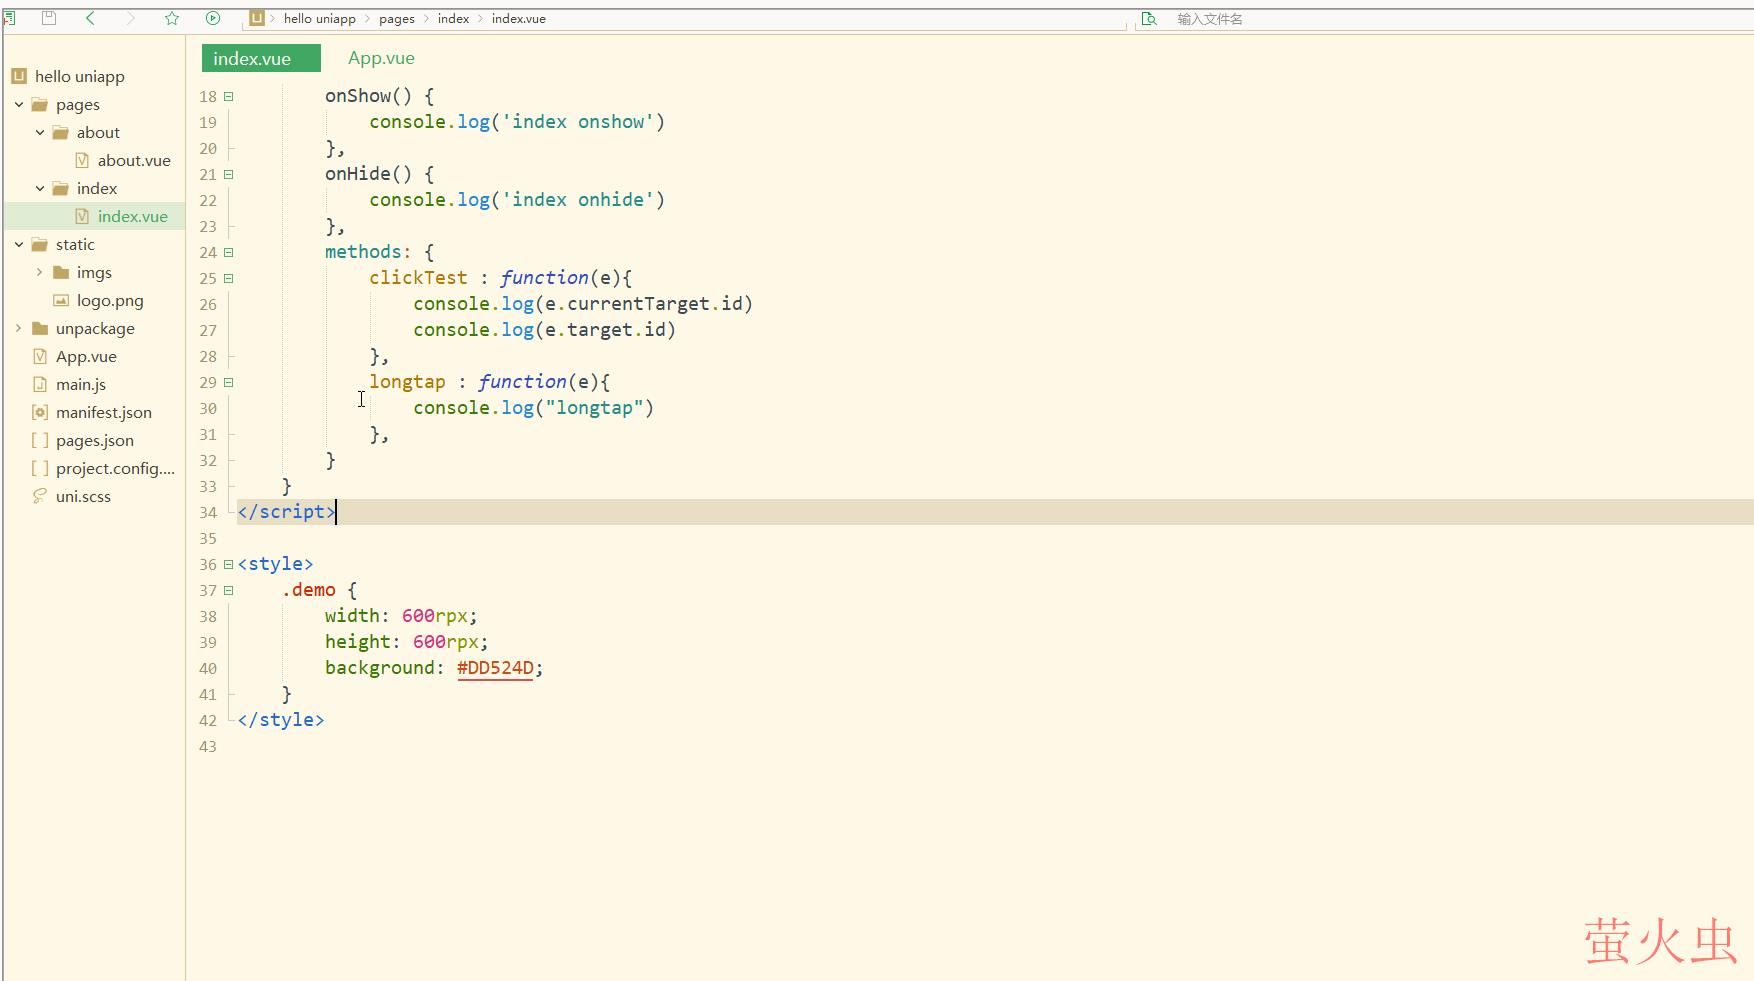Open manifest.json from the tree
1754x981 pixels.
(104, 412)
